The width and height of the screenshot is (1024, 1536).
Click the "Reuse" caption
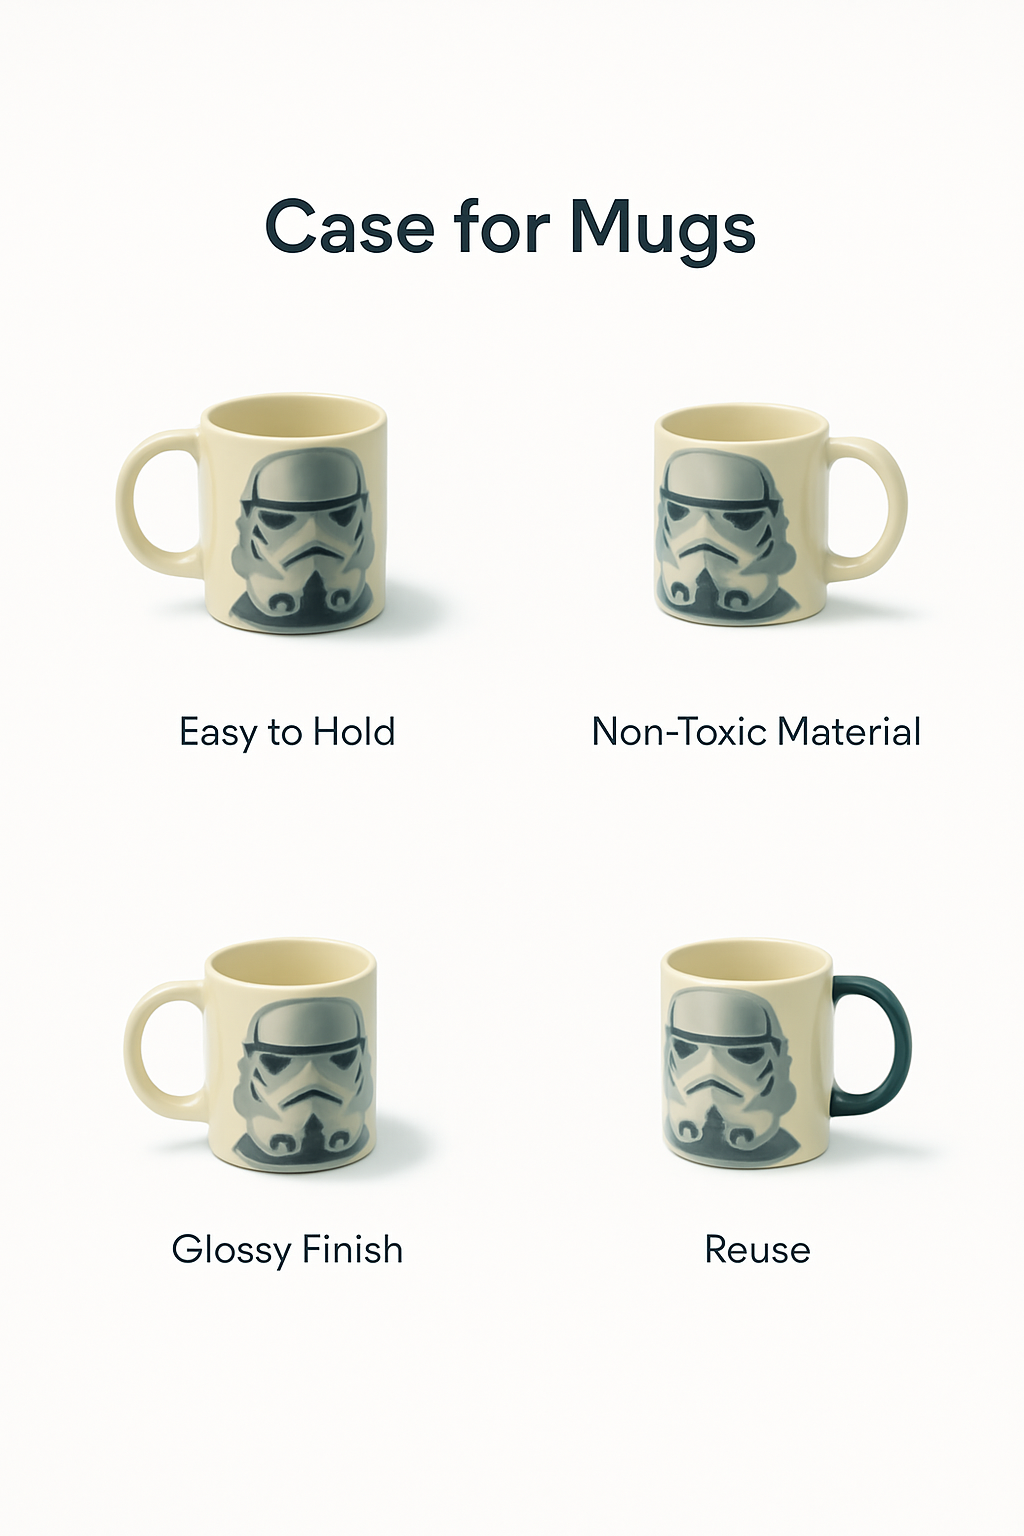(757, 1250)
